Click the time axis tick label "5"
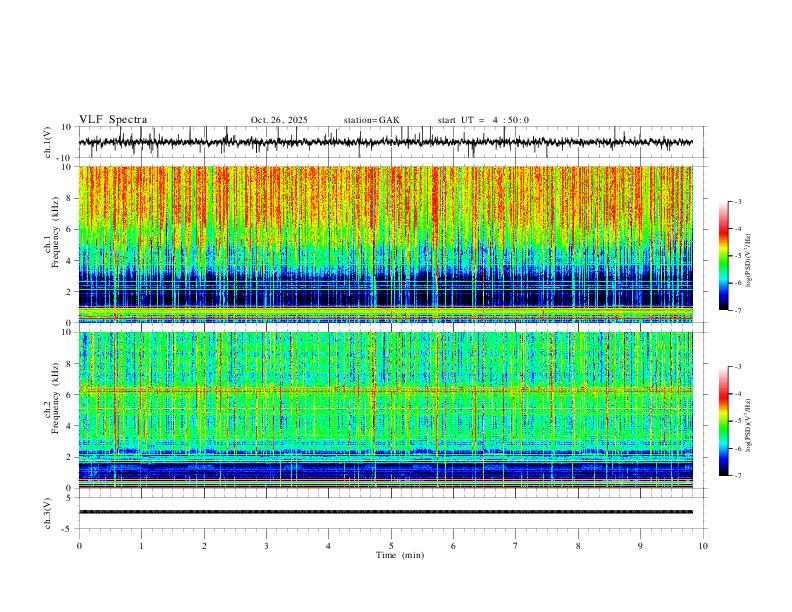The image size is (792, 612). click(x=391, y=546)
